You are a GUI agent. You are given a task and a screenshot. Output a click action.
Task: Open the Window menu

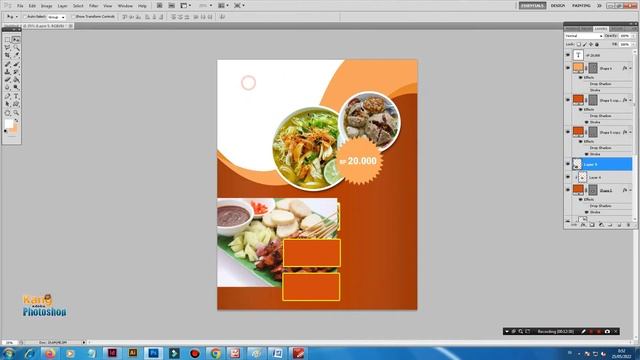pyautogui.click(x=125, y=6)
